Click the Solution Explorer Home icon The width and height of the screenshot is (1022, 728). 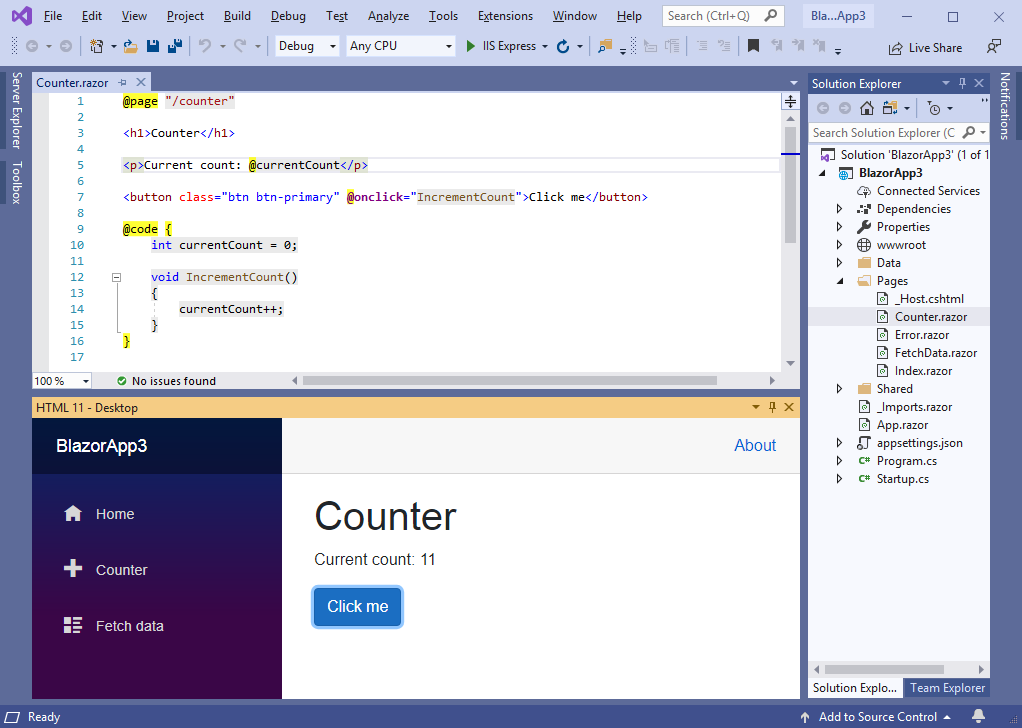click(867, 108)
